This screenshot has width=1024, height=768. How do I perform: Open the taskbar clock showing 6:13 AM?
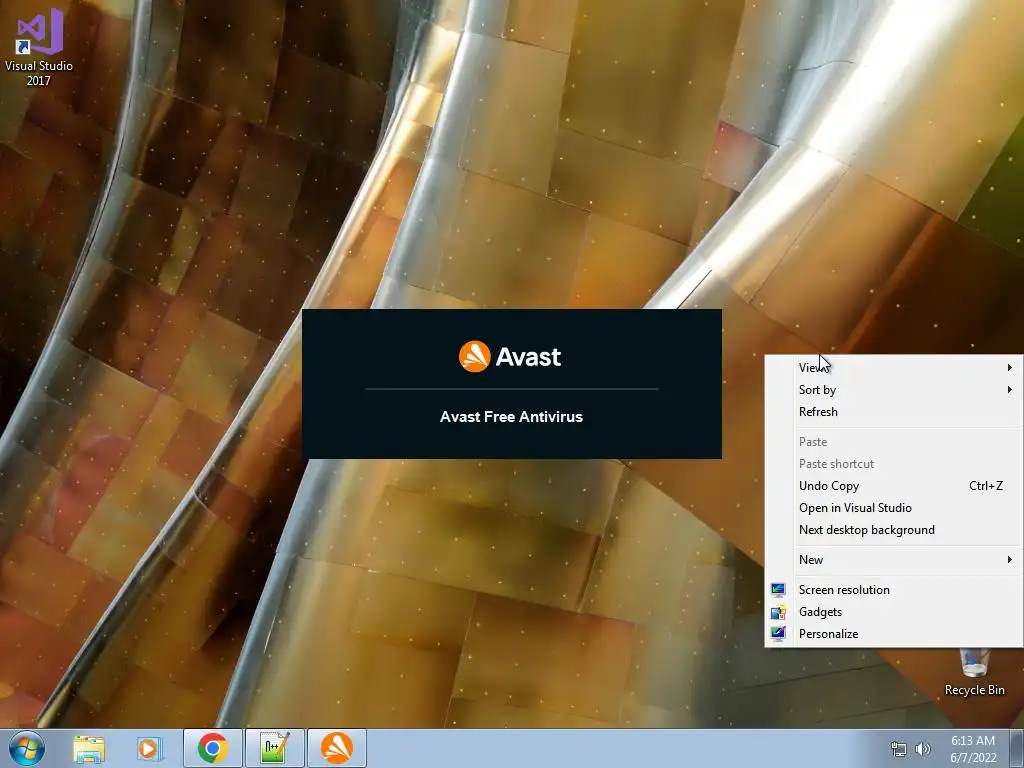pos(973,749)
